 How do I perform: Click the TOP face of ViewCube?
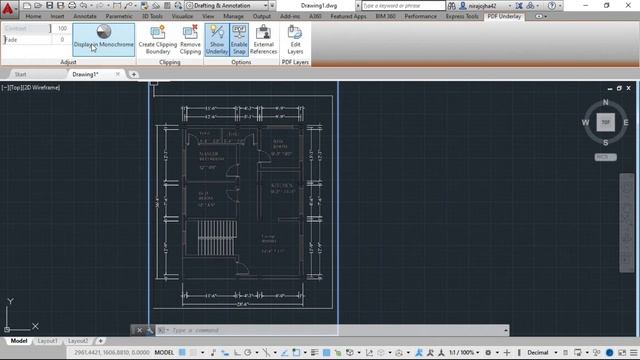(606, 122)
